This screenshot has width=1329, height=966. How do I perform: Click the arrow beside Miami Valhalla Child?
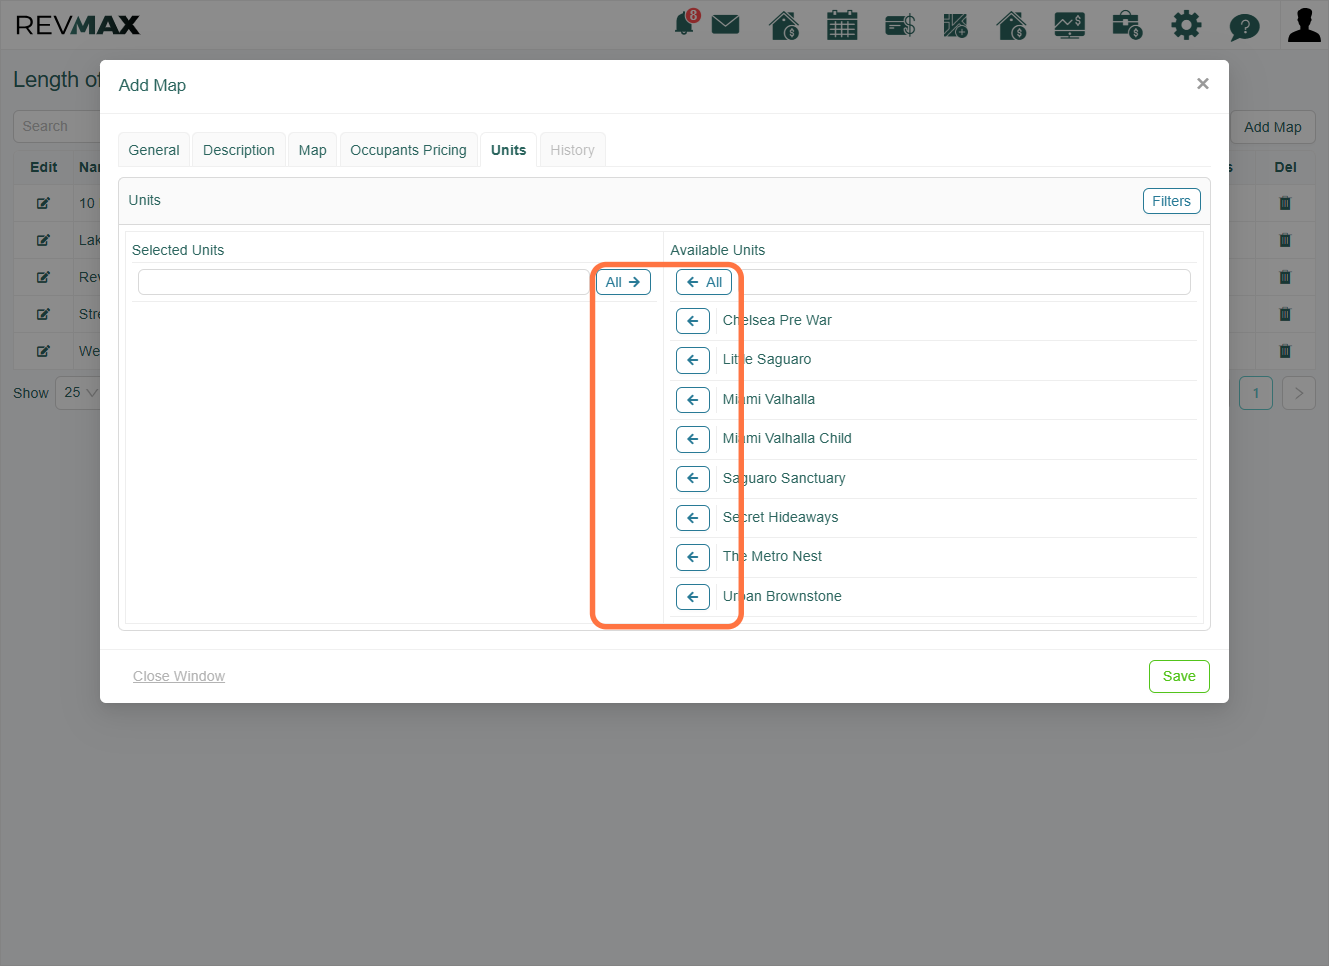693,439
